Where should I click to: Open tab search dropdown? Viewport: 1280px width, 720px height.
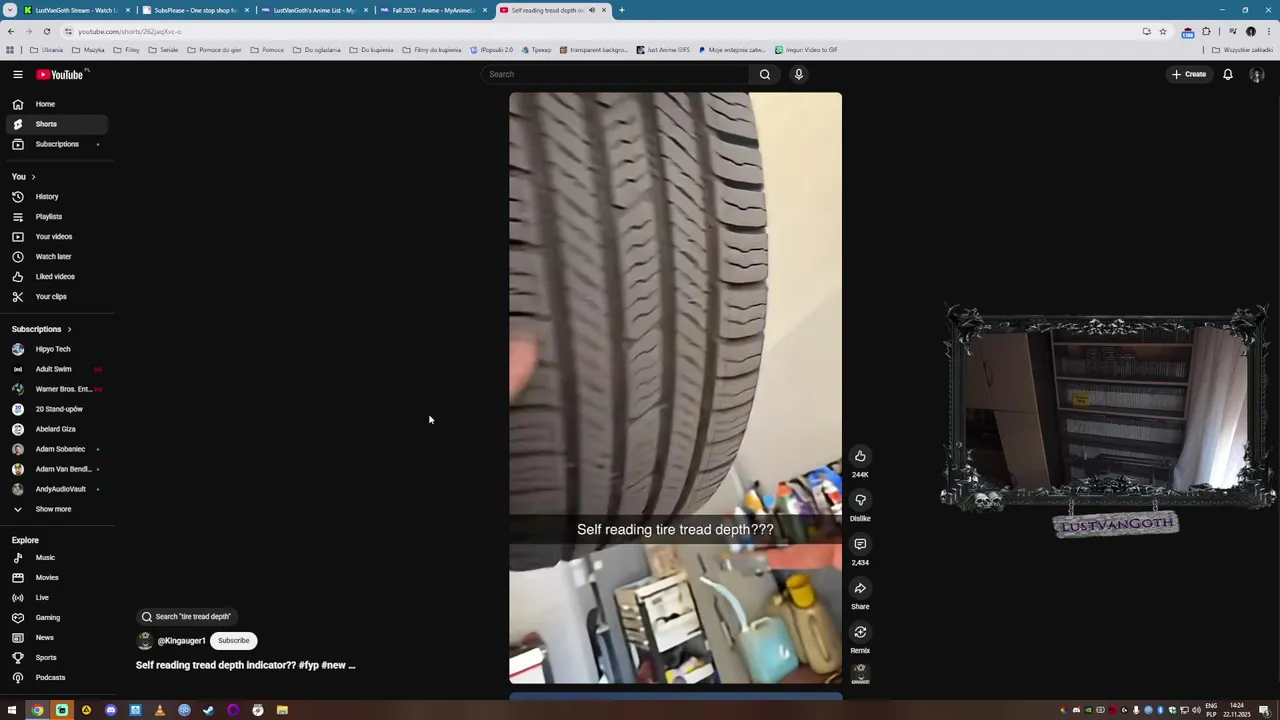[8, 10]
